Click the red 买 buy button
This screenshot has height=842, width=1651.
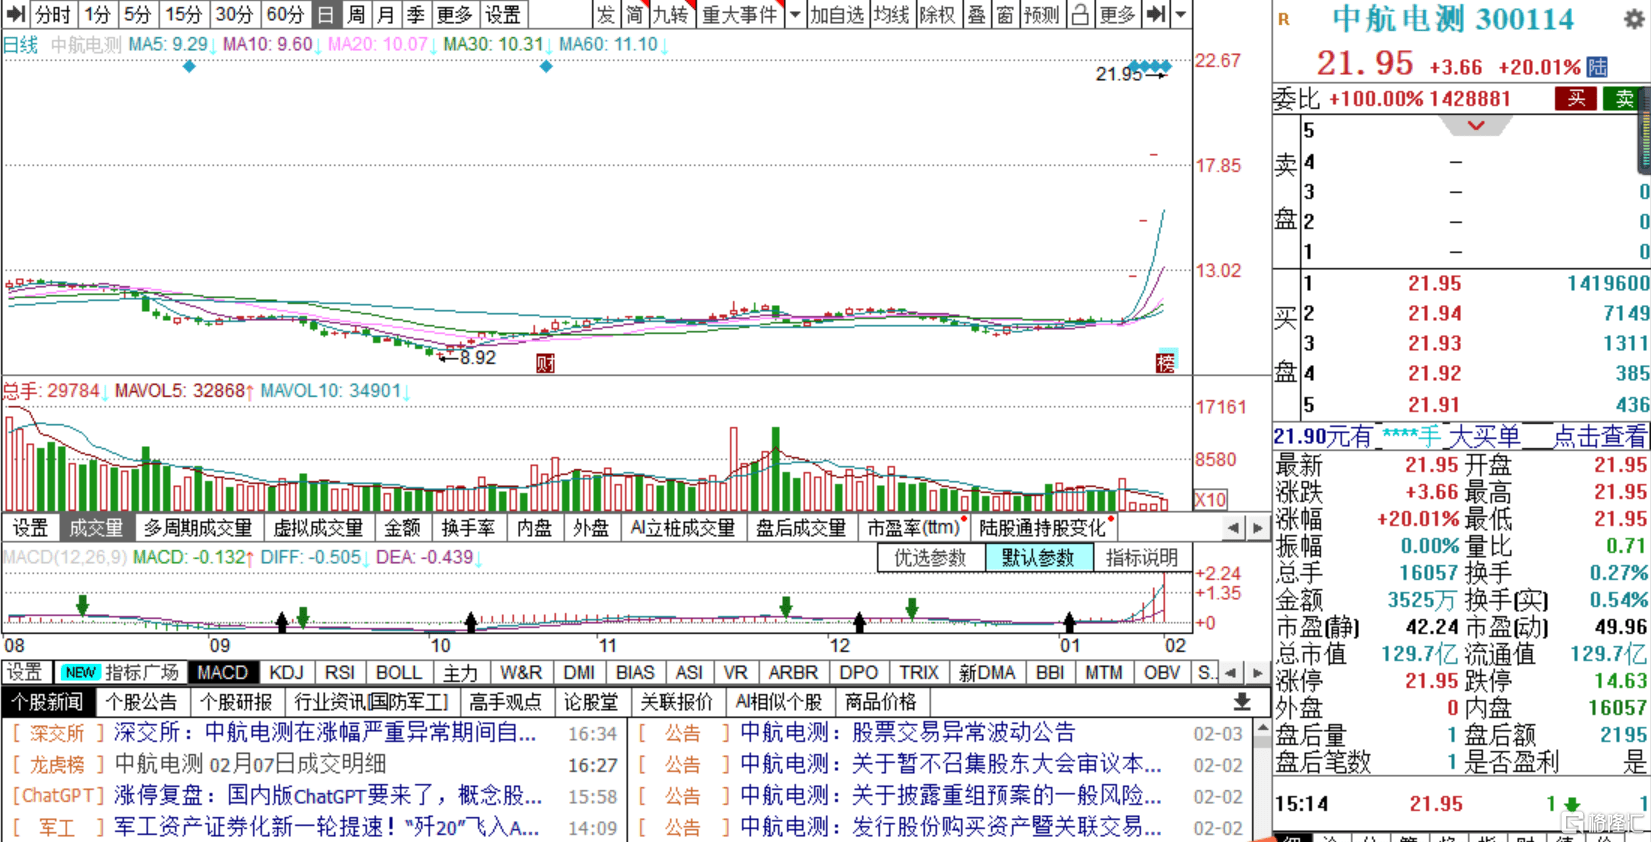(1576, 98)
